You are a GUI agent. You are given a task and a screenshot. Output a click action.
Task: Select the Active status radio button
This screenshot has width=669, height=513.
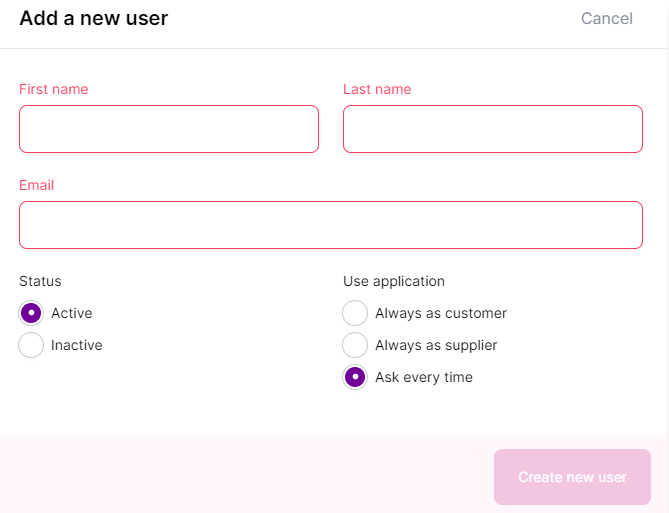32,313
